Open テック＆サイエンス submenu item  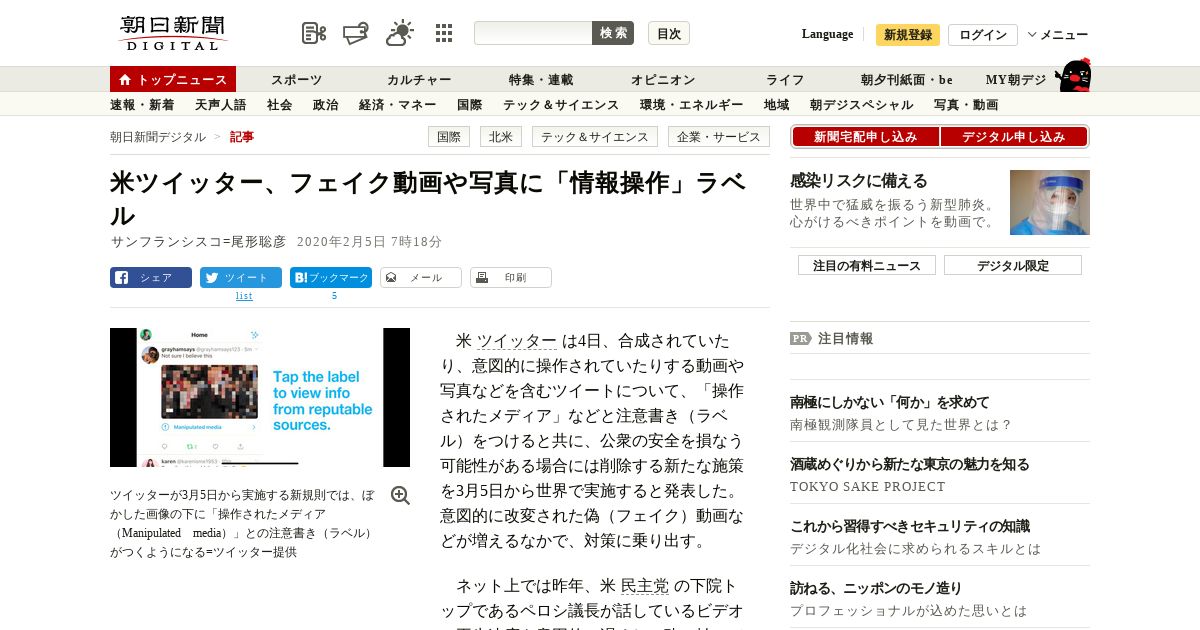561,104
